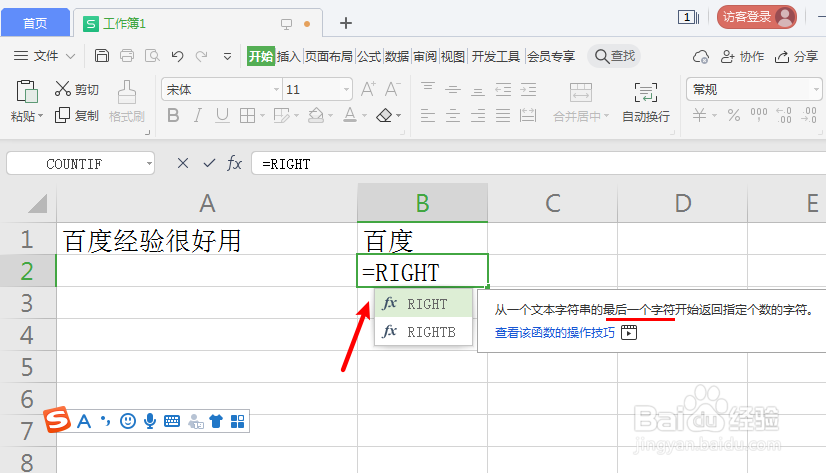This screenshot has width=826, height=473.
Task: Toggle Sogou Chinese/English mode A
Action: pyautogui.click(x=84, y=421)
